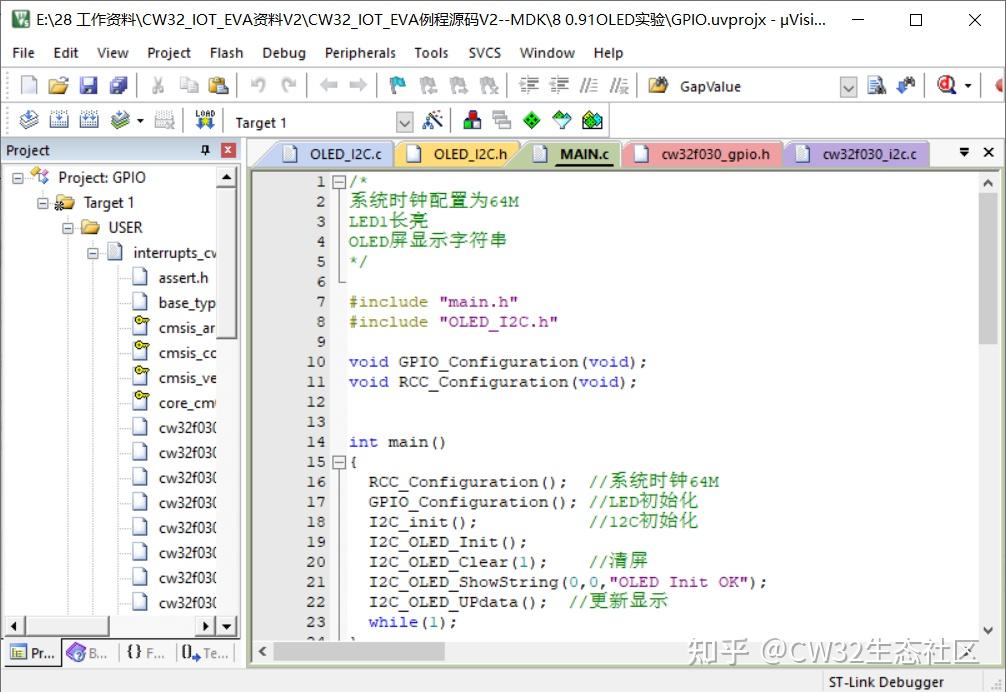
Task: Click line 21 I2C_OLED_ShowString code
Action: click(567, 582)
